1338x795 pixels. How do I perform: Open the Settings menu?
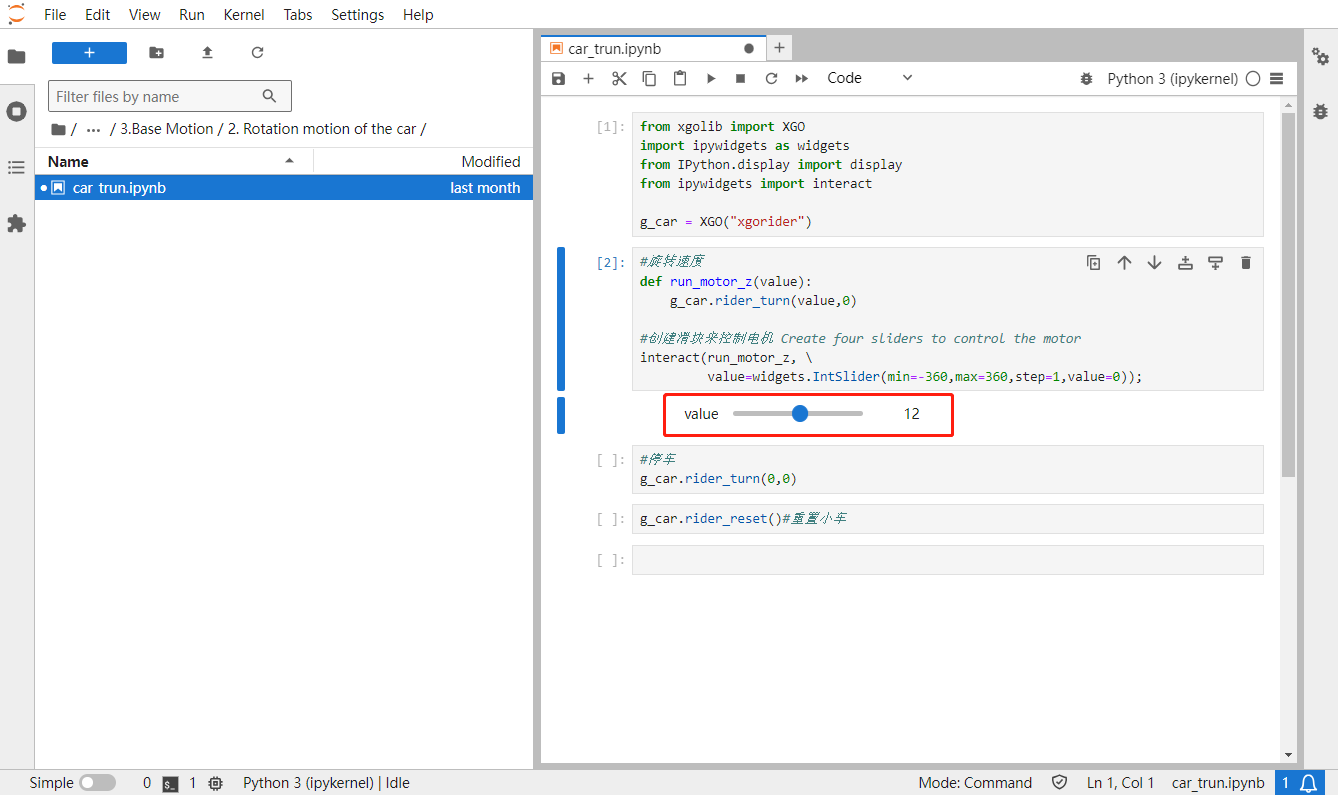tap(357, 14)
